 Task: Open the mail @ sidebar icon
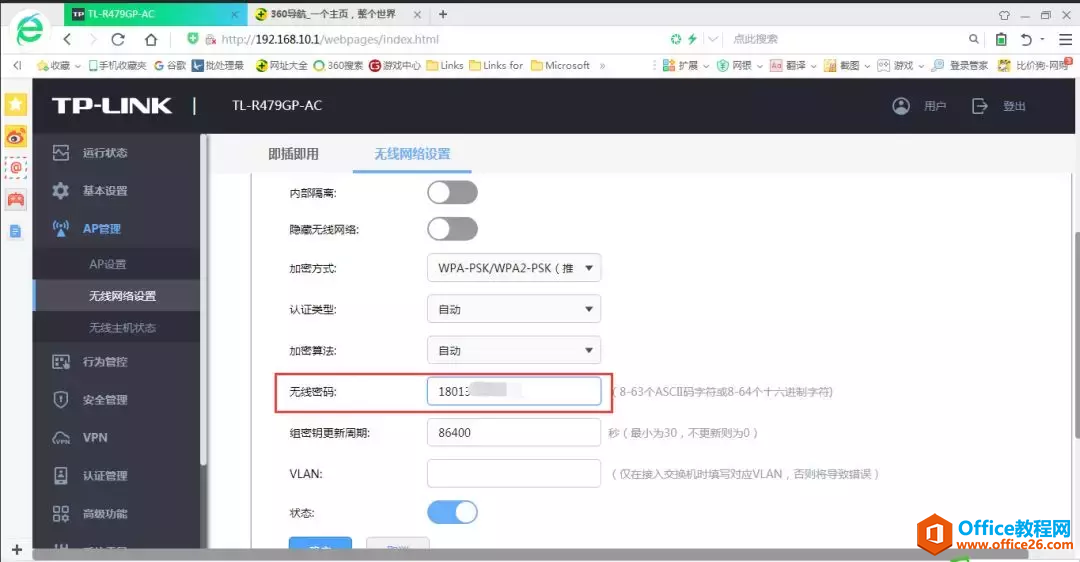click(16, 167)
